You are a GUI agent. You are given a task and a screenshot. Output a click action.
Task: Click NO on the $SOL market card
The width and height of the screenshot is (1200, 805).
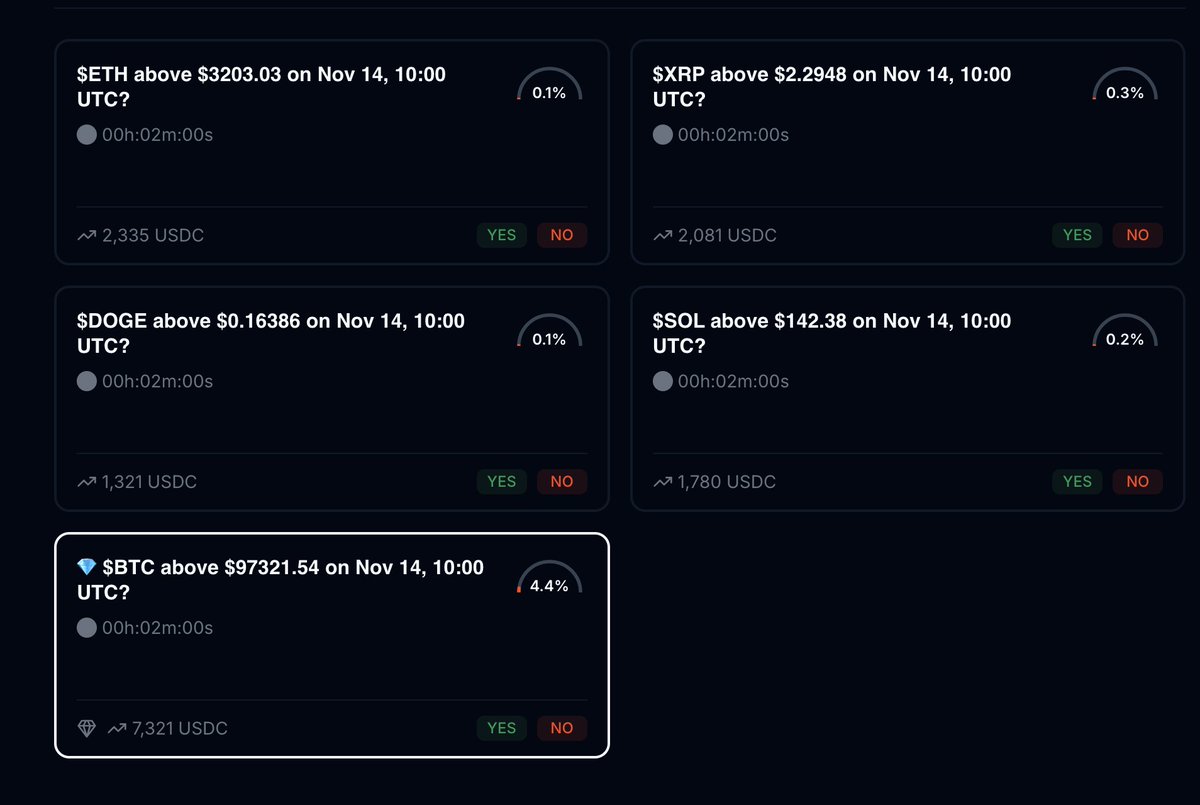tap(1138, 481)
